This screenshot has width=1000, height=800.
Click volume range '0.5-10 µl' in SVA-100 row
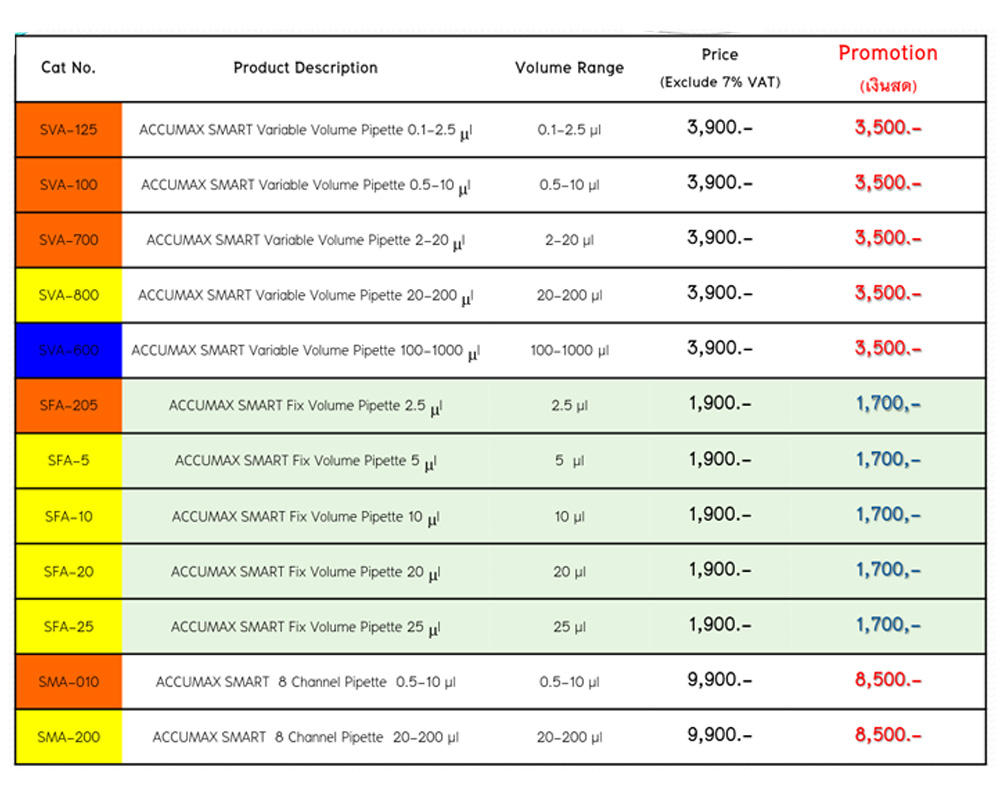[x=570, y=185]
